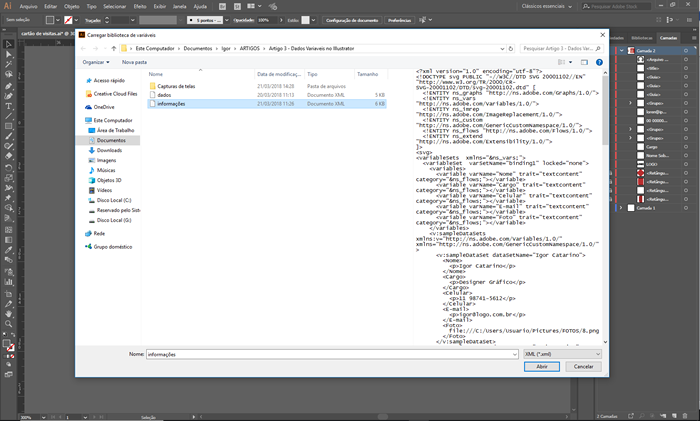Swap fill and stroke colors in toolbar
700x421 pixels.
coord(13,335)
